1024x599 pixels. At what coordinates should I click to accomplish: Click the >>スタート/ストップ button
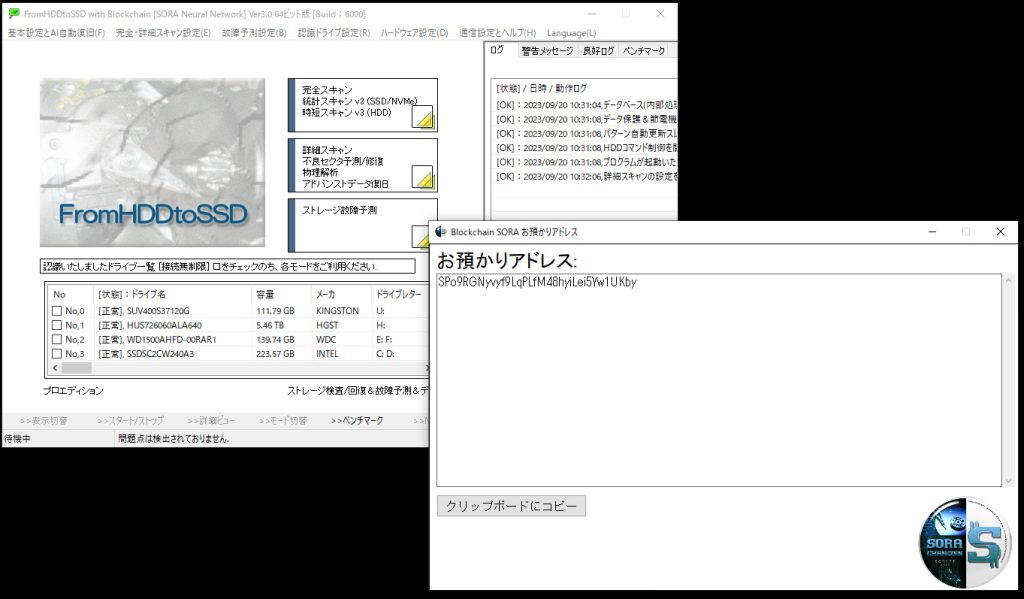pyautogui.click(x=131, y=421)
